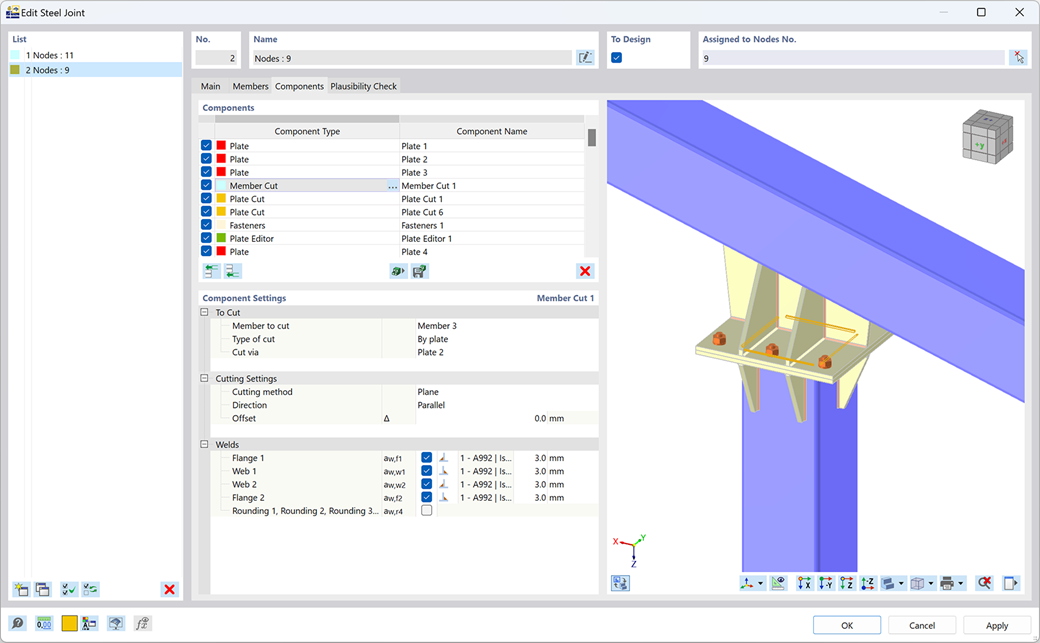Click the save component icon below Components list

click(x=419, y=270)
